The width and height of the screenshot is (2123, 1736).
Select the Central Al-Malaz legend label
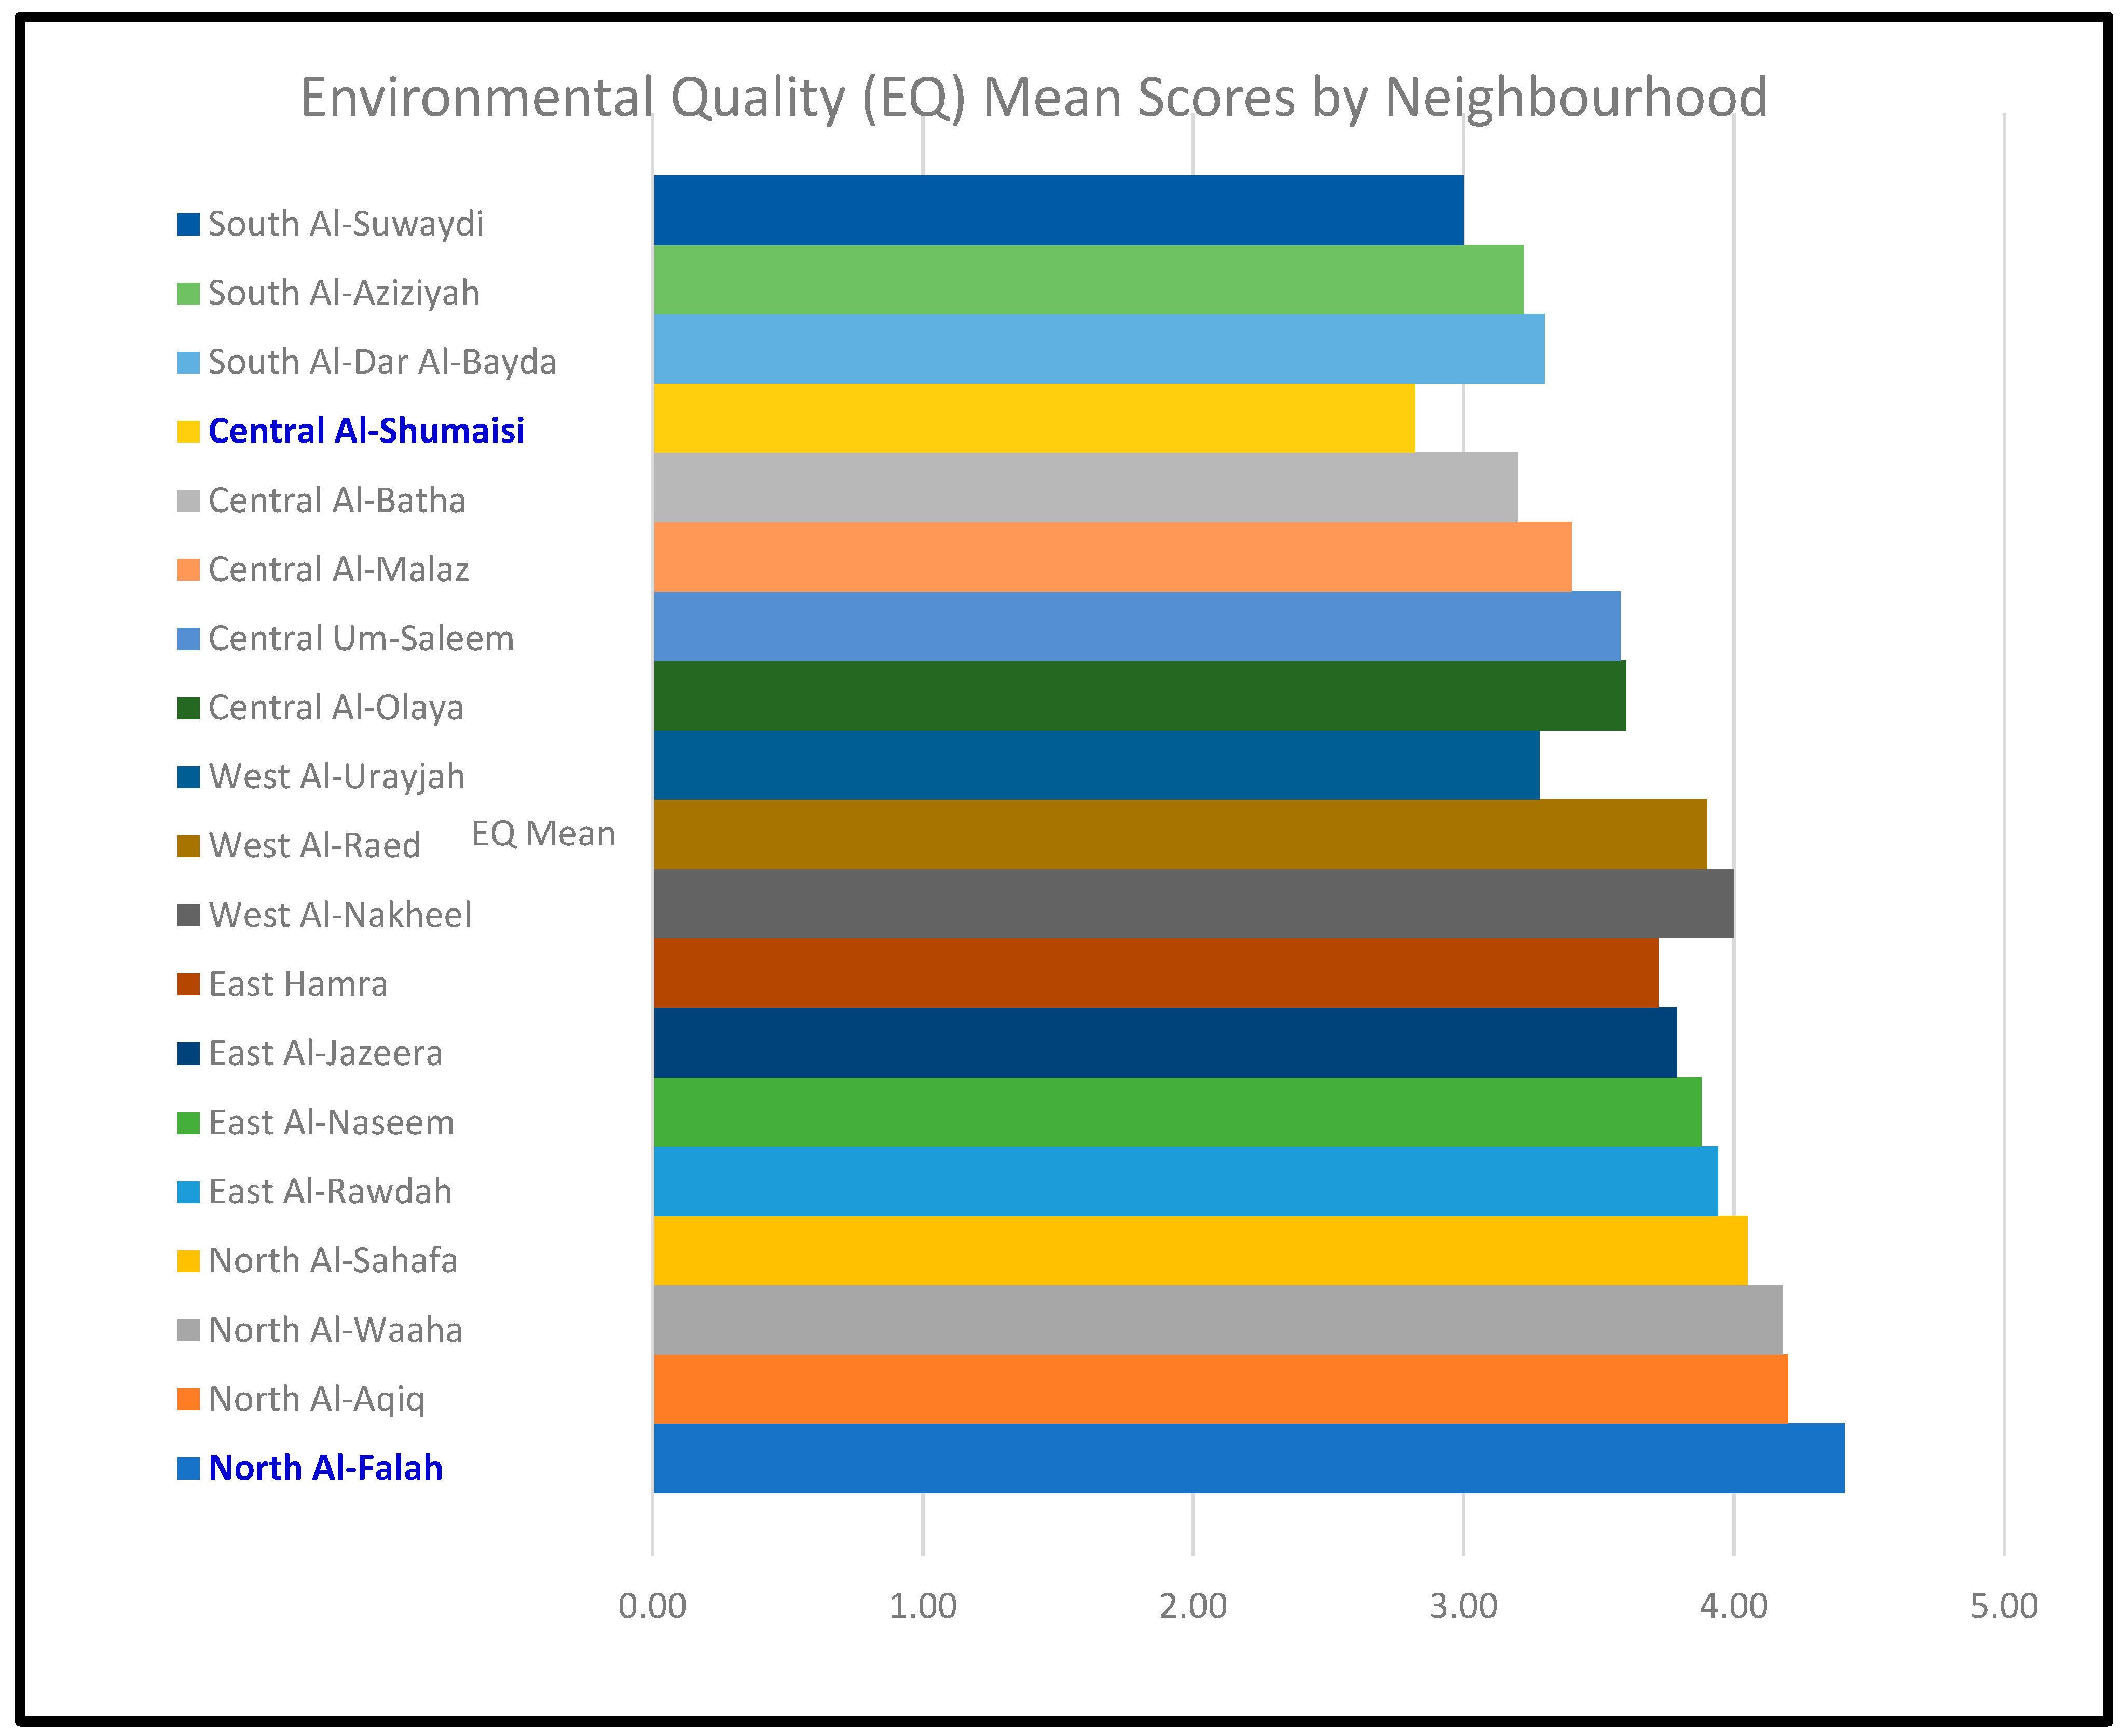pos(339,570)
